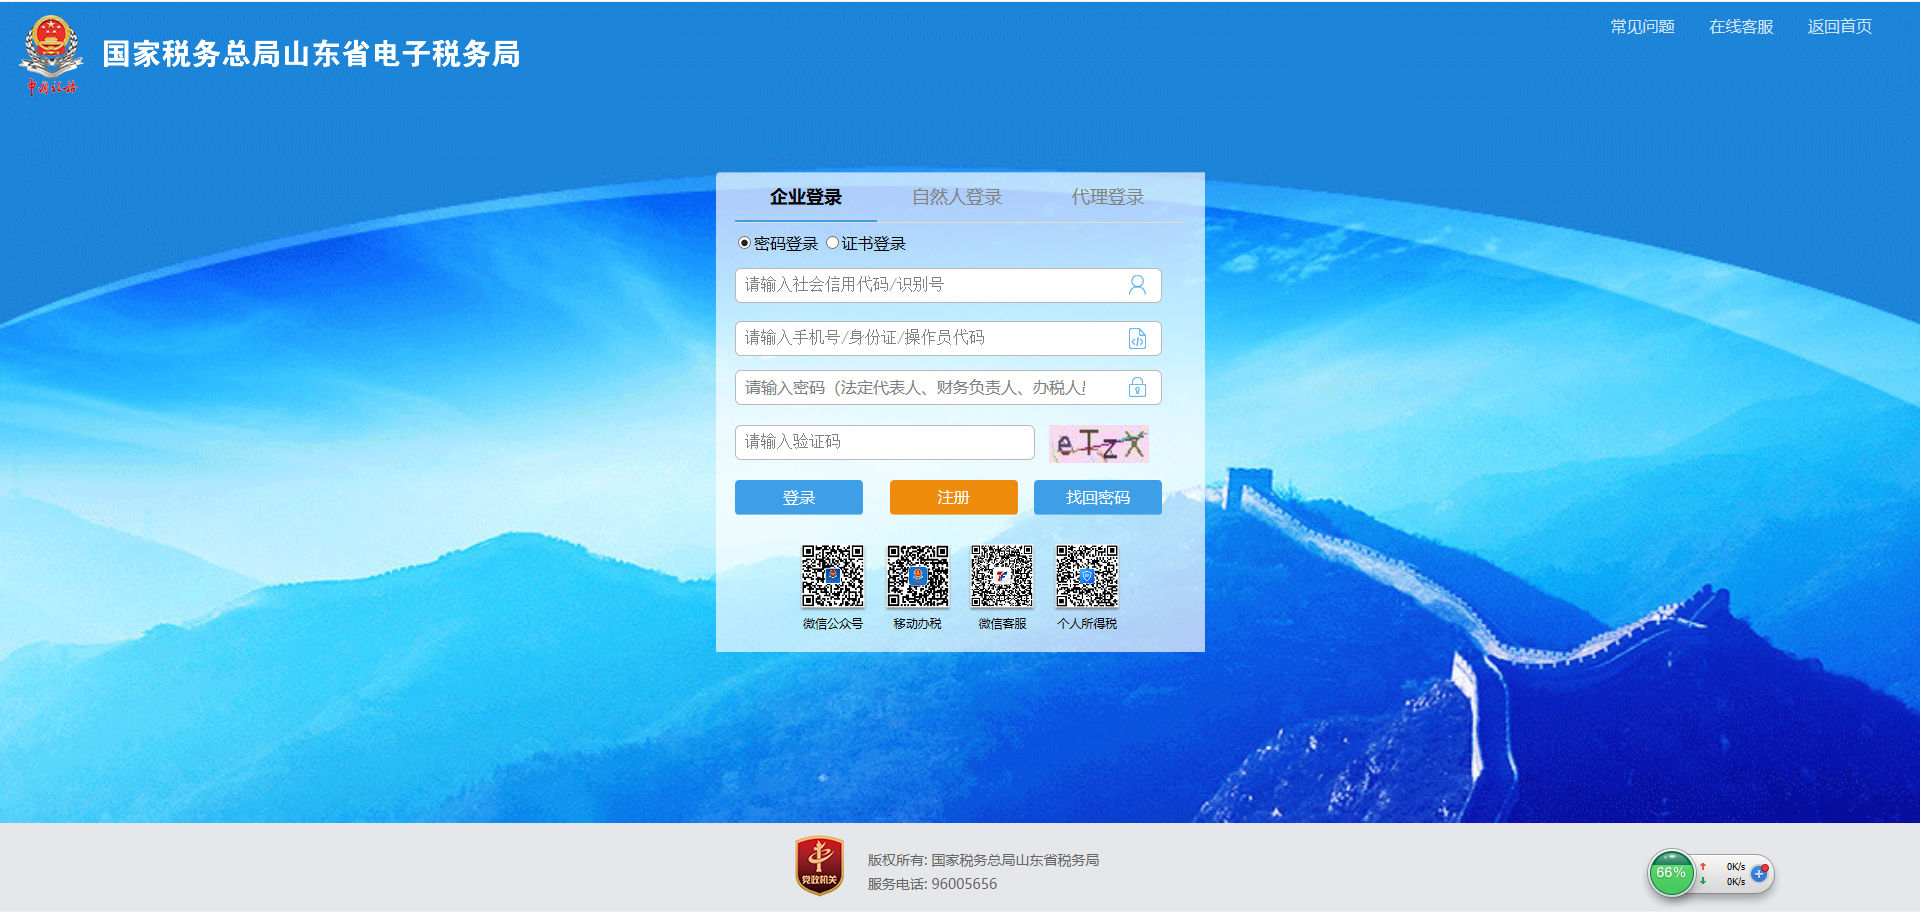Go to 返回首页 link
Image resolution: width=1920 pixels, height=913 pixels.
[x=1840, y=27]
